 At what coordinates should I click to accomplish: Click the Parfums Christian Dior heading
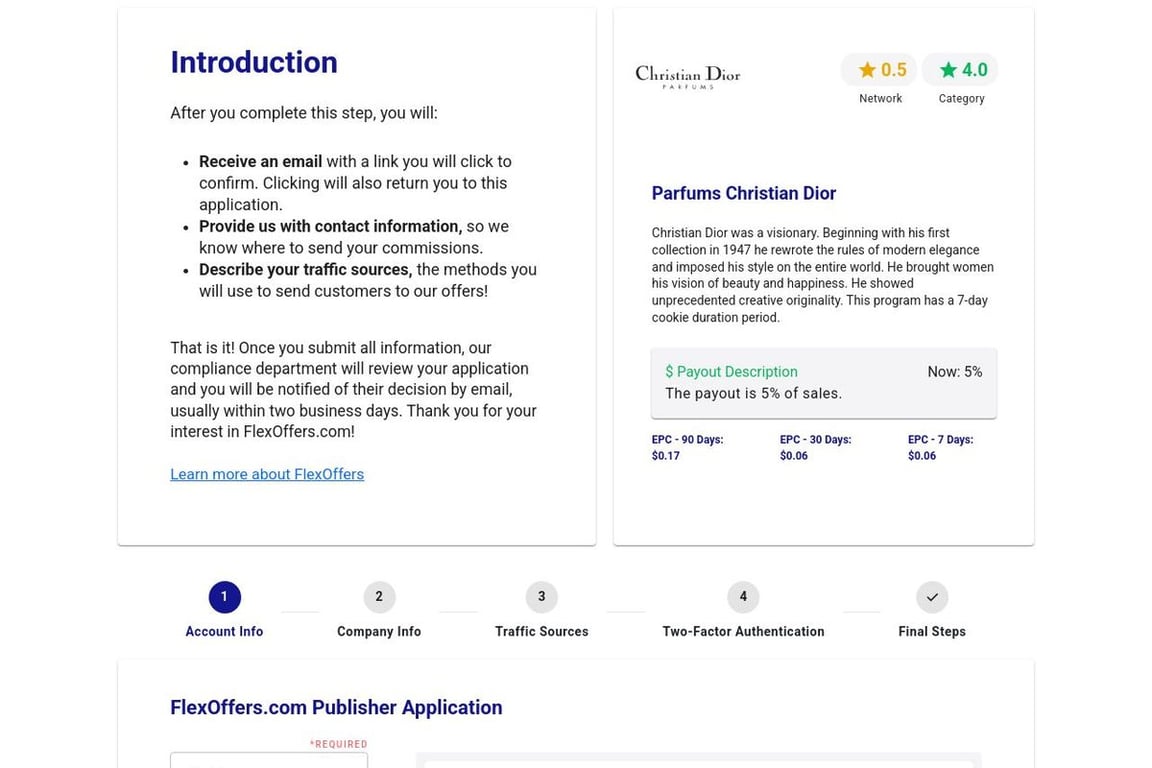pyautogui.click(x=744, y=193)
